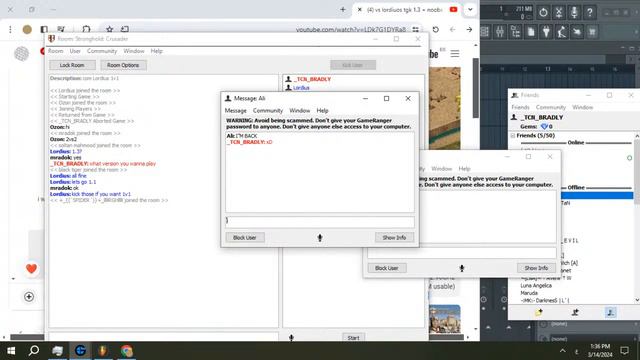640x360 pixels.
Task: Click the browser profile avatar
Action: pos(27,29)
